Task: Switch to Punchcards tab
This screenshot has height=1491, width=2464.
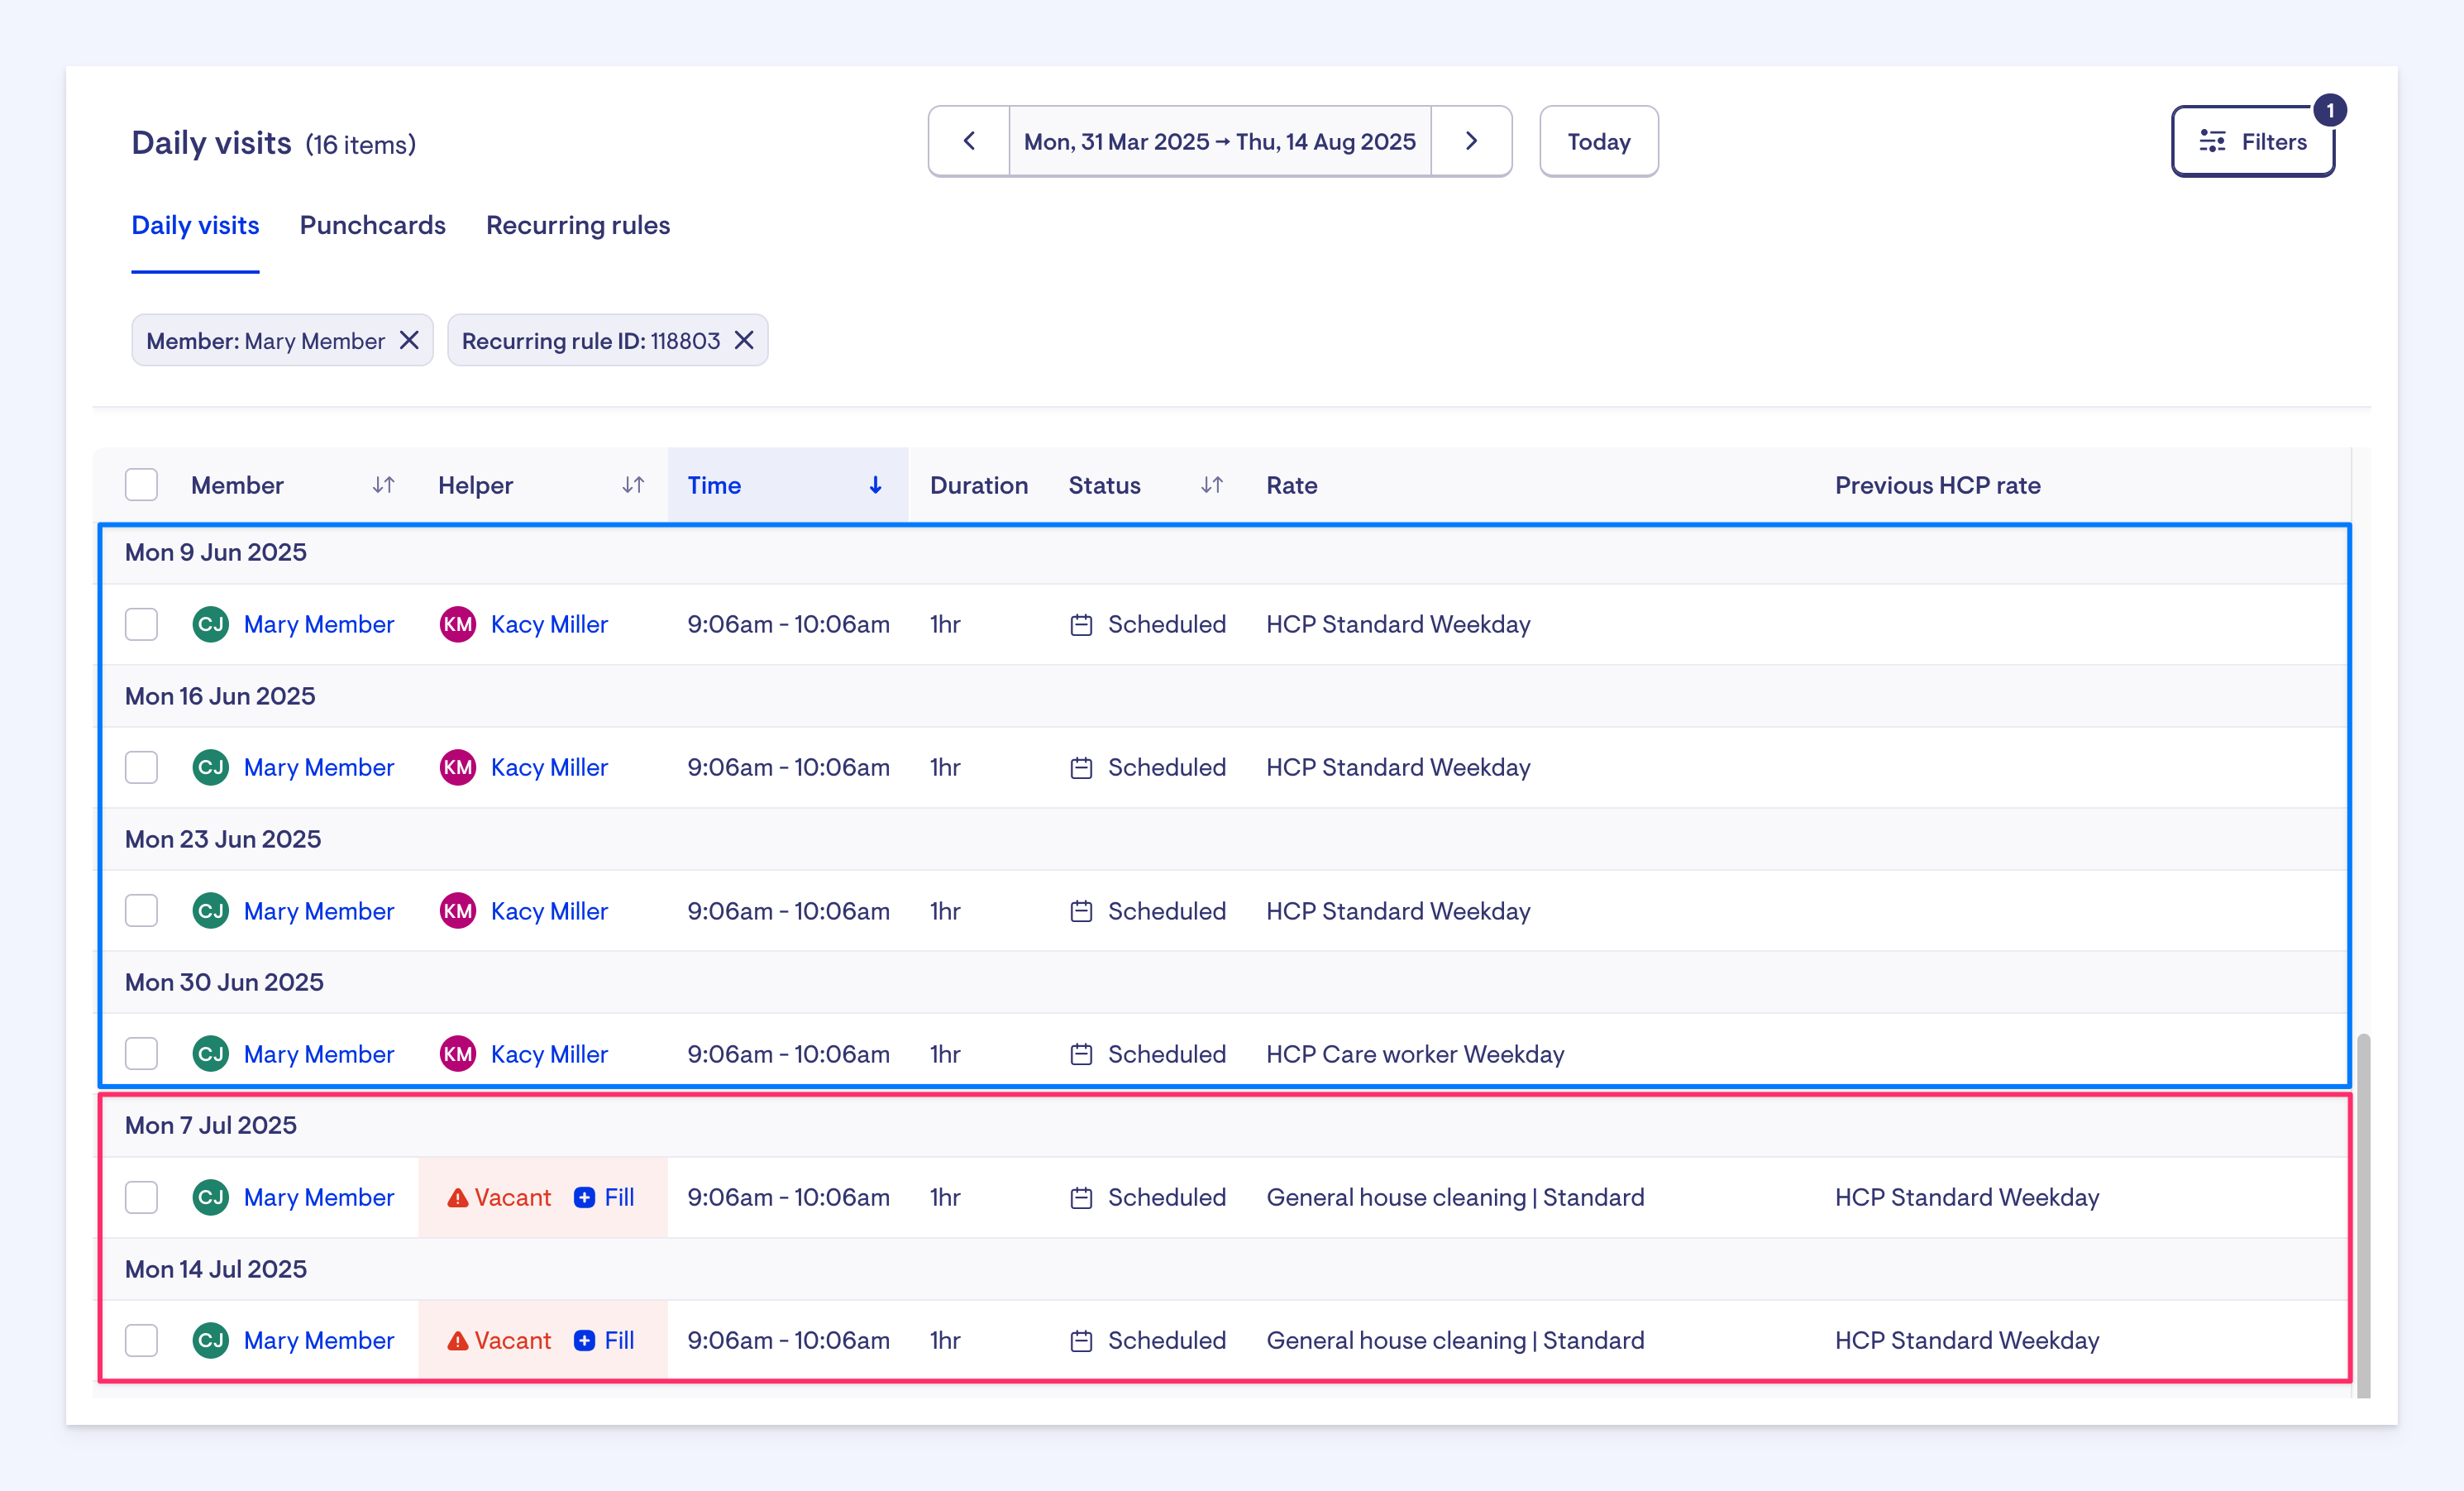Action: (373, 225)
